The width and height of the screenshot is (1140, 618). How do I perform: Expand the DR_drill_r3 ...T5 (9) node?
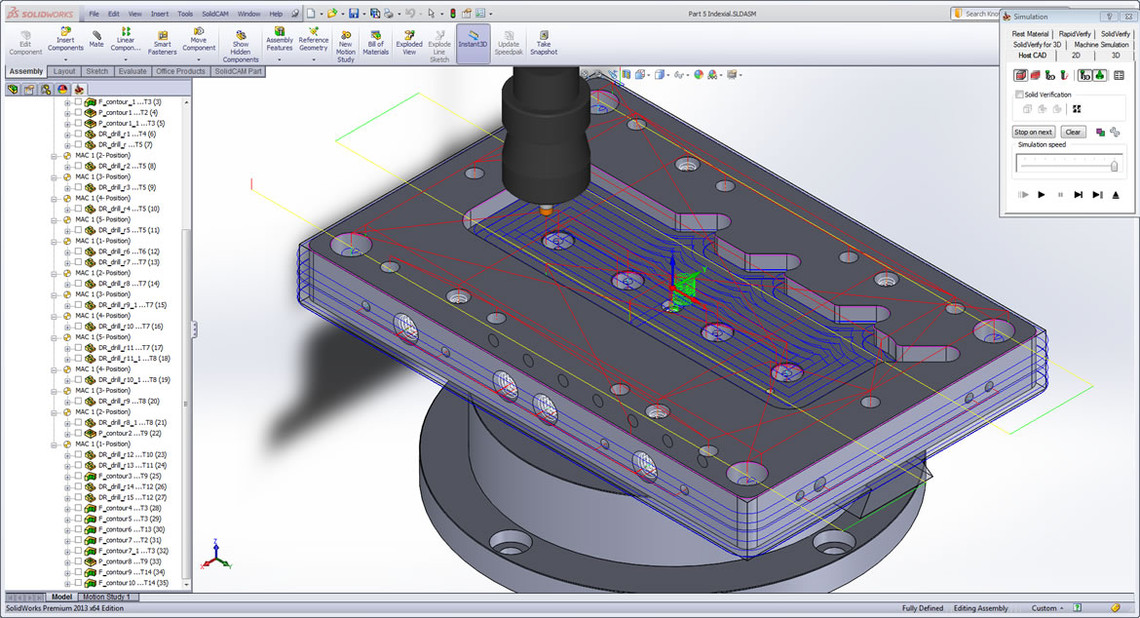68,188
